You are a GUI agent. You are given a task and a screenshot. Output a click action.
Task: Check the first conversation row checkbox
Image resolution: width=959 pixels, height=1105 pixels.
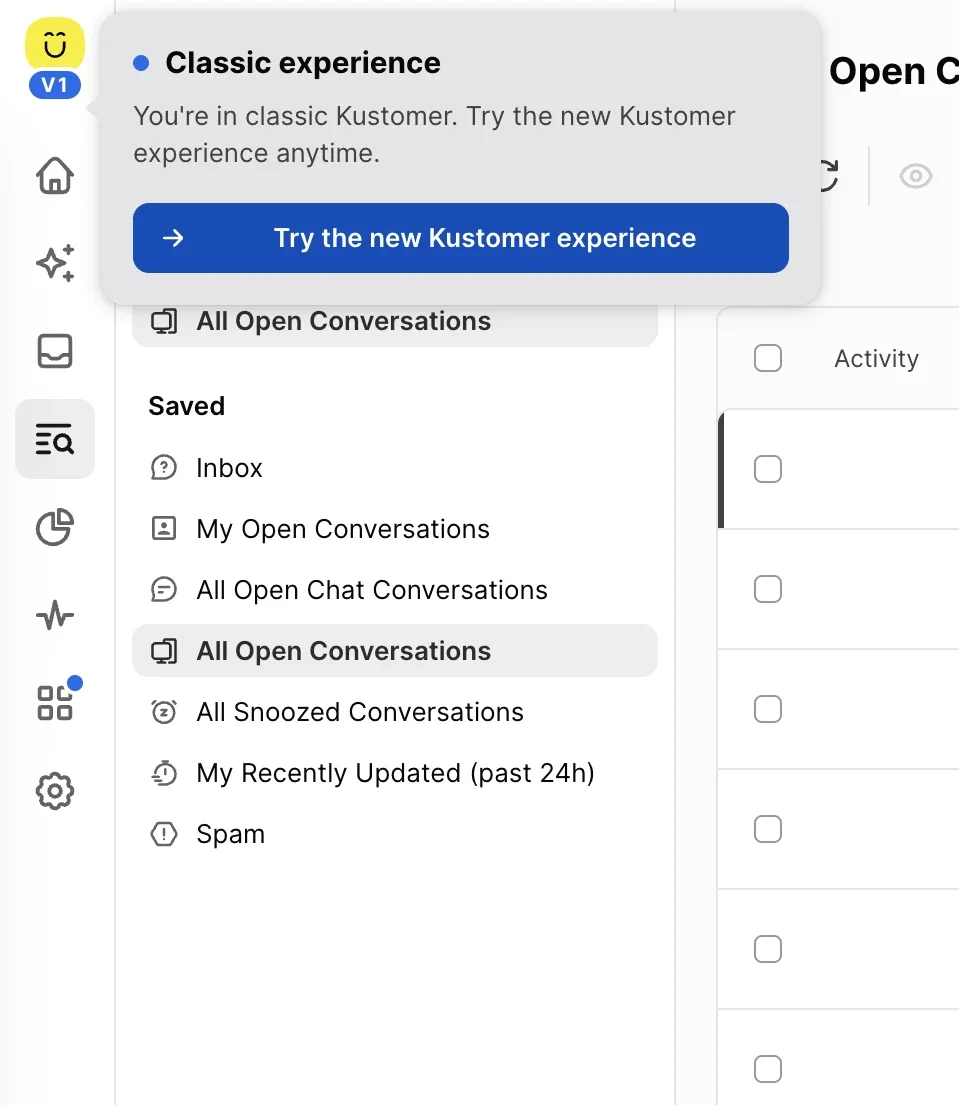click(767, 469)
